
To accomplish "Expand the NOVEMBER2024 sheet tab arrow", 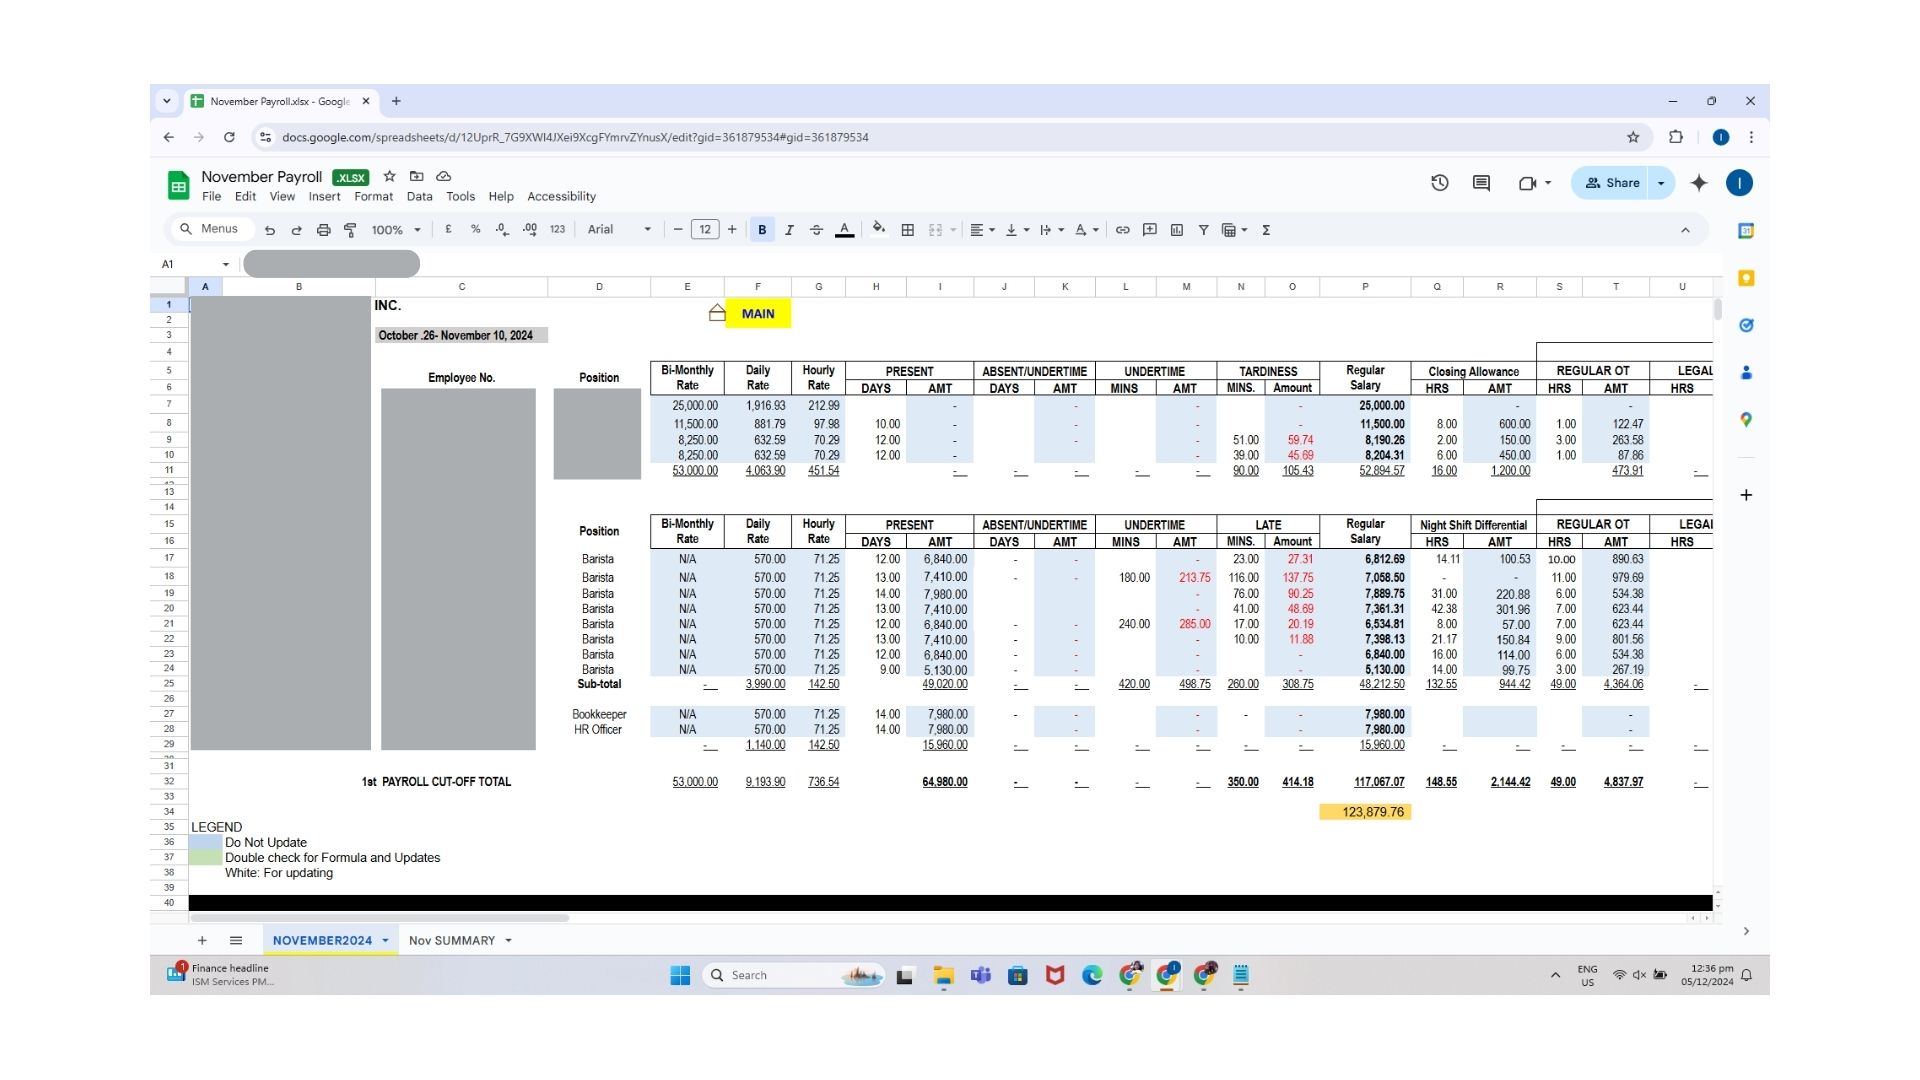I will pyautogui.click(x=385, y=941).
